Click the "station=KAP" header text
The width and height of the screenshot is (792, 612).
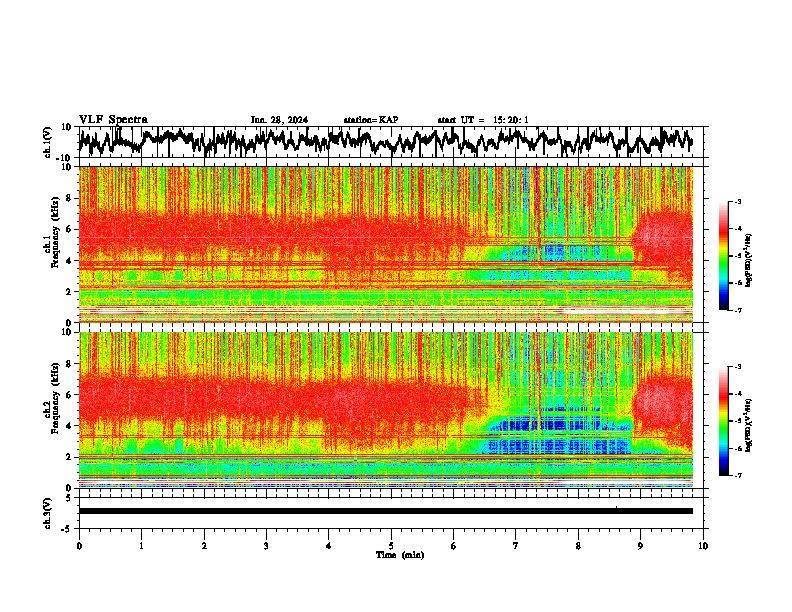(x=371, y=120)
